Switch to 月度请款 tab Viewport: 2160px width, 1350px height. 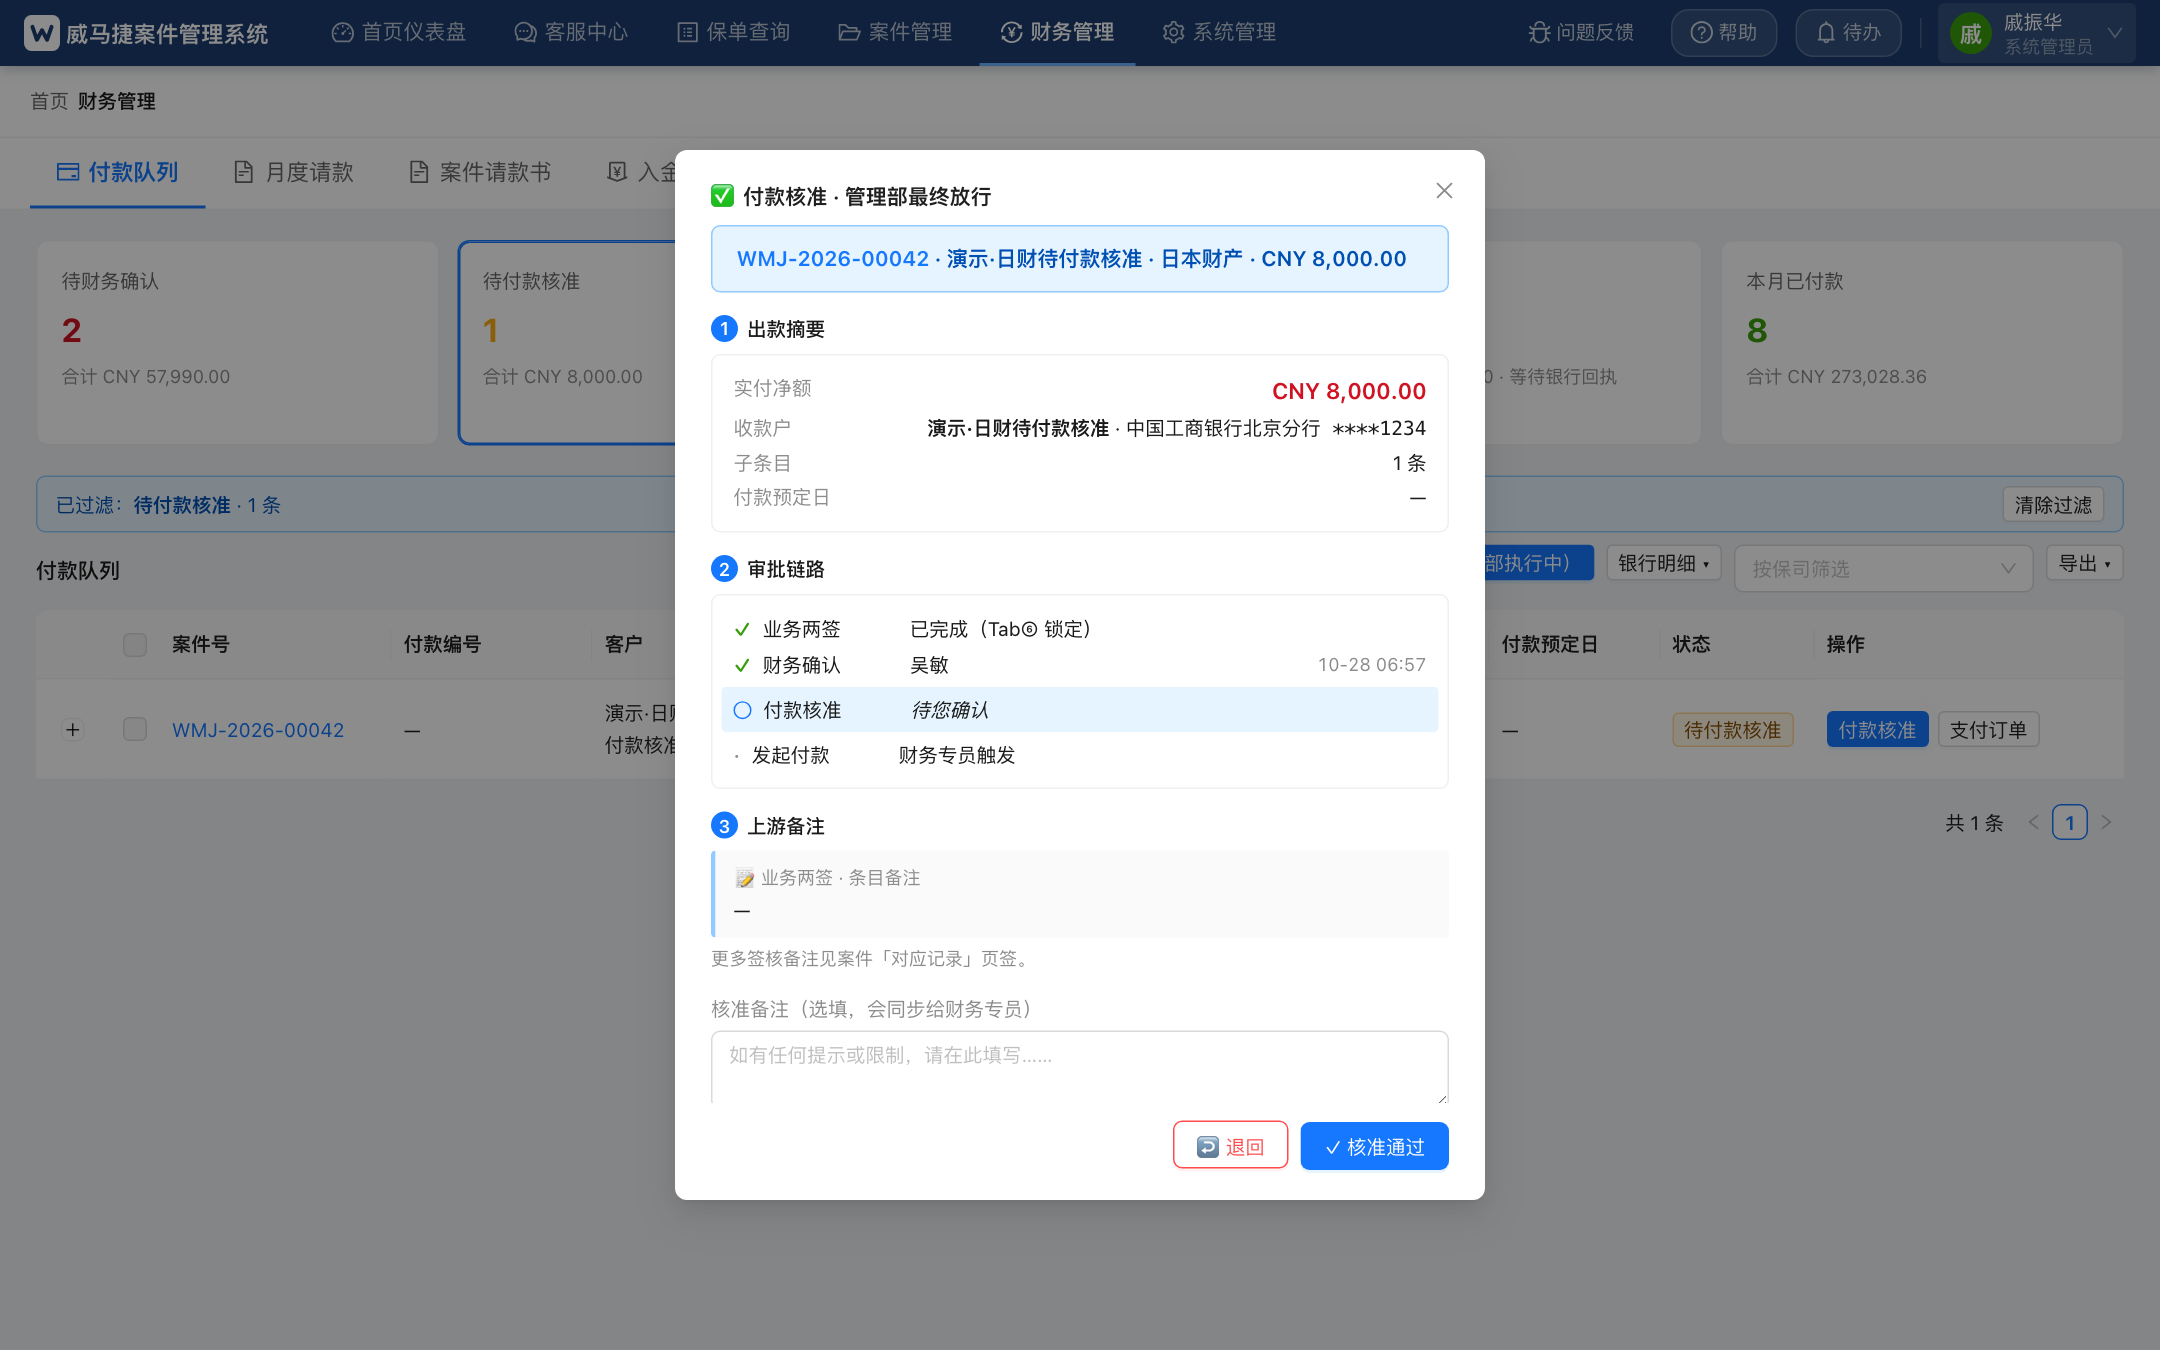coord(294,172)
